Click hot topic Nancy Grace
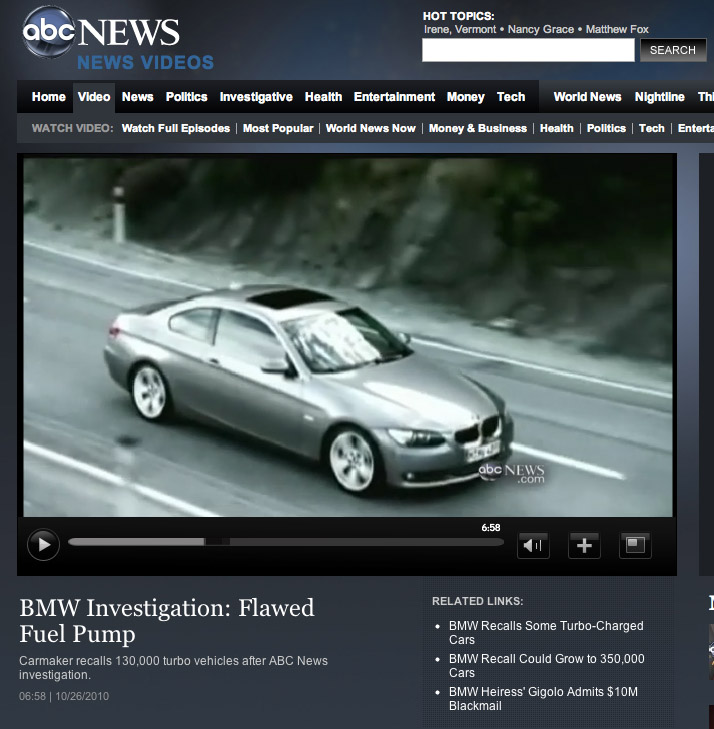This screenshot has width=714, height=729. coord(541,29)
